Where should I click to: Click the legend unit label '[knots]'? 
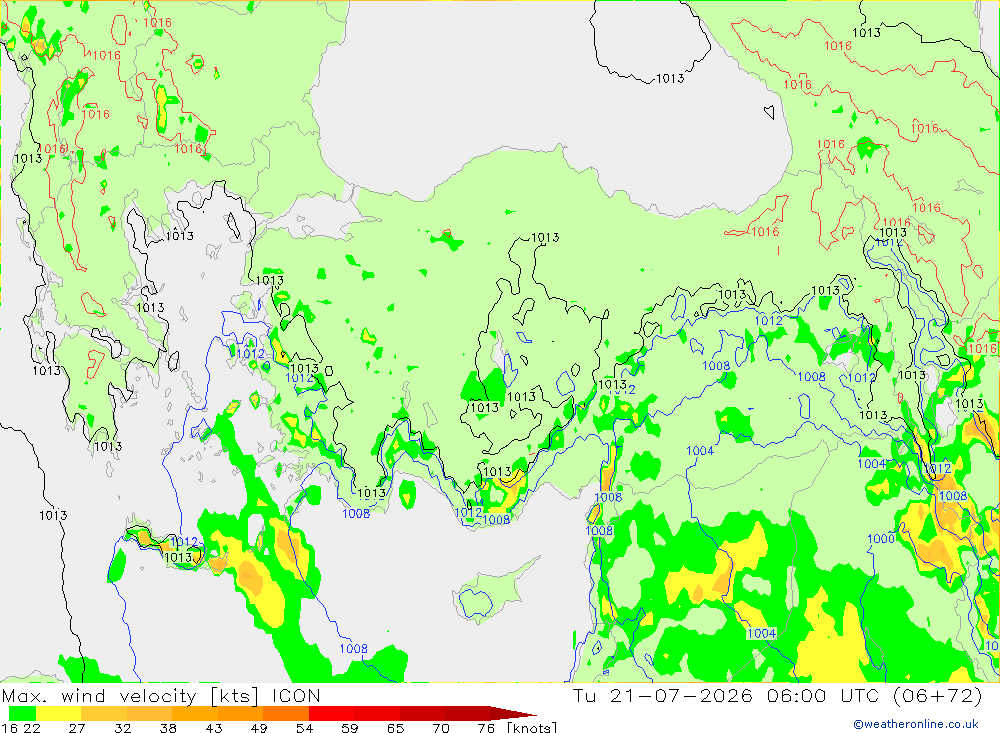point(531,728)
